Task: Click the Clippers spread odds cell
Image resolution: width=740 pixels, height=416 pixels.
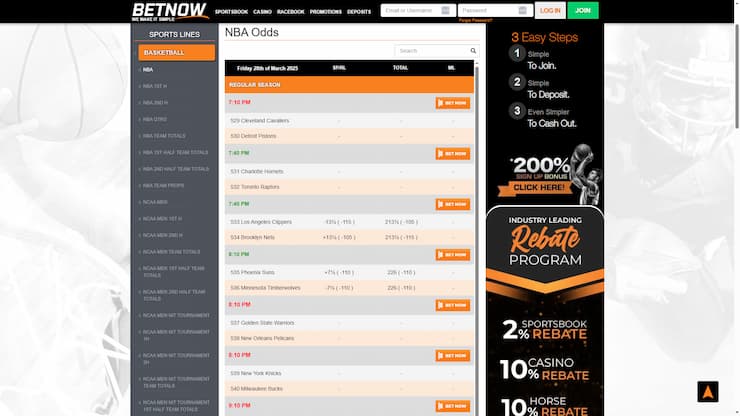Action: (339, 222)
